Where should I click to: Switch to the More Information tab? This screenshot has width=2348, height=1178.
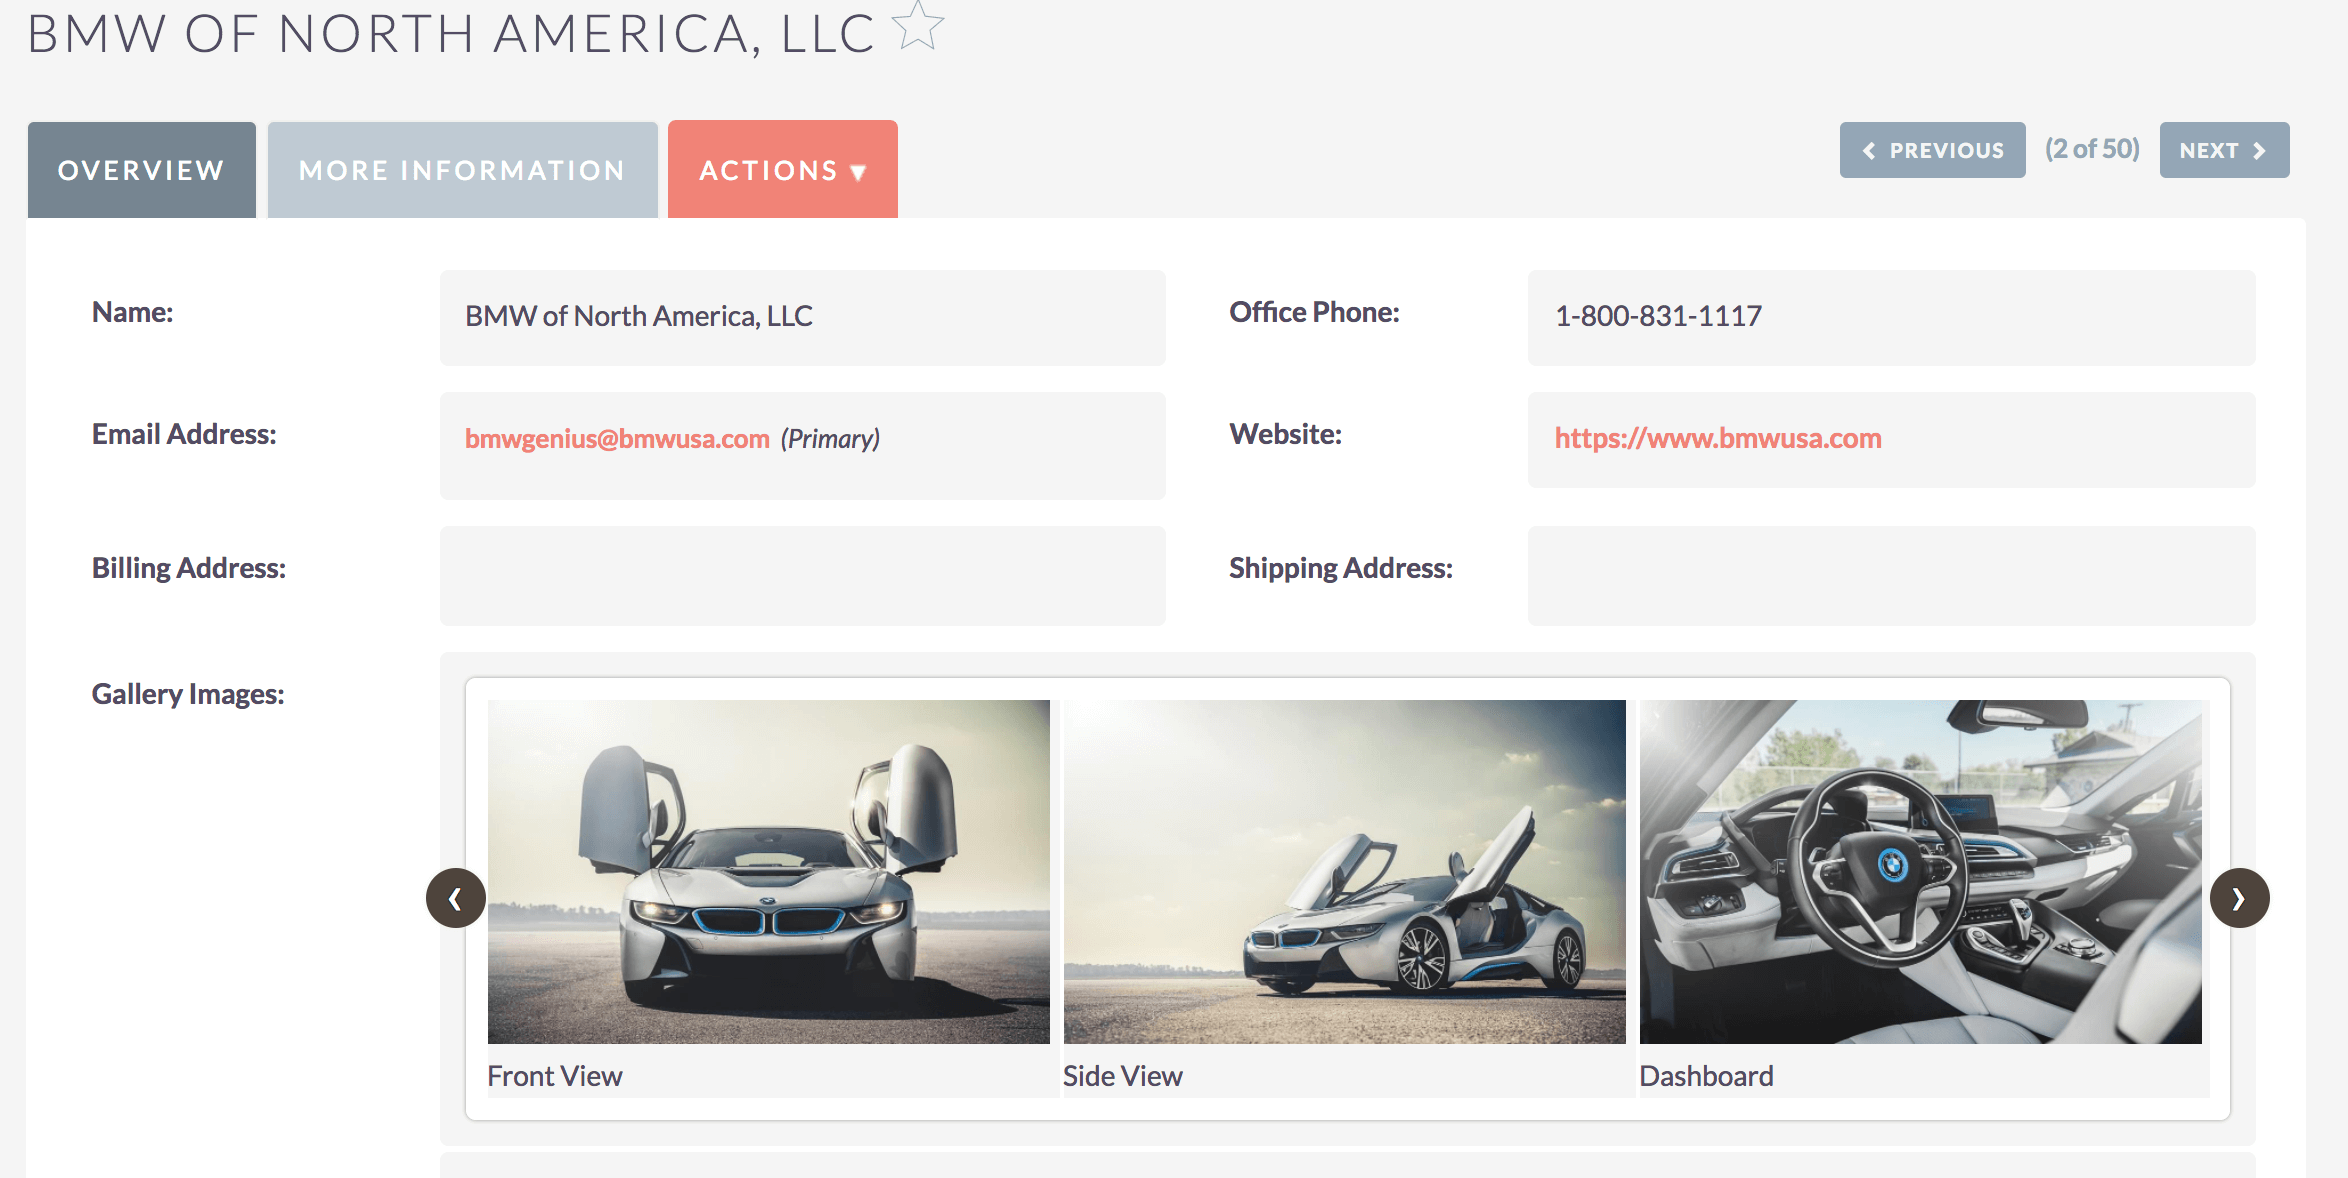(x=463, y=170)
